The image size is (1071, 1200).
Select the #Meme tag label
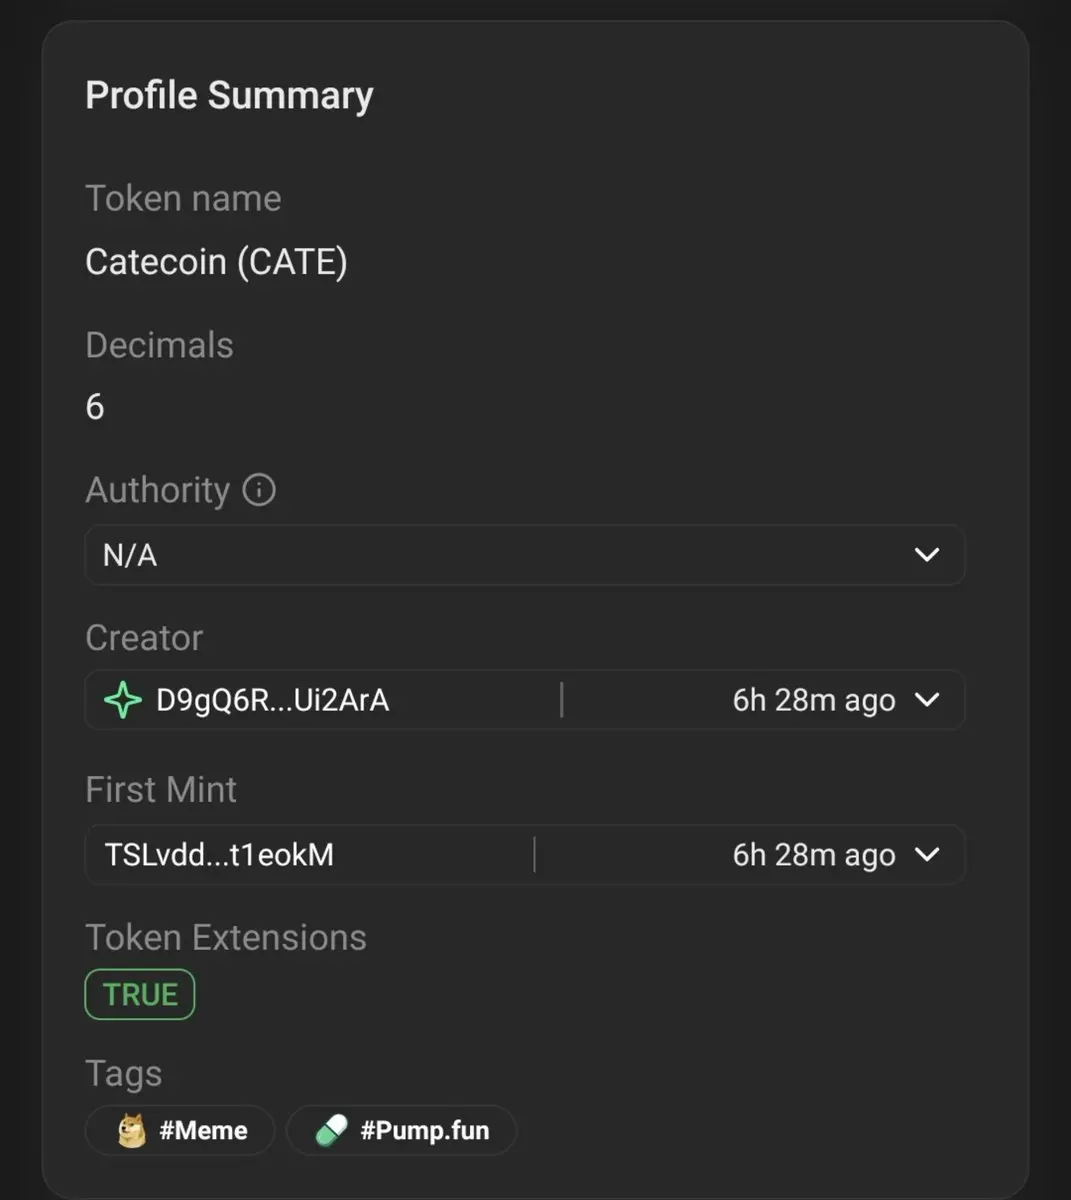click(203, 1130)
